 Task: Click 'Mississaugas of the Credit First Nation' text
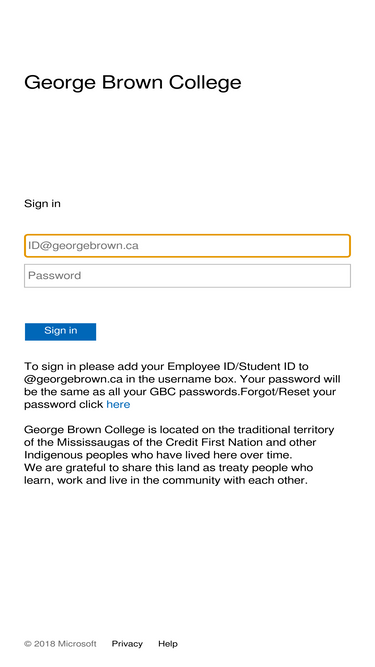[160, 442]
